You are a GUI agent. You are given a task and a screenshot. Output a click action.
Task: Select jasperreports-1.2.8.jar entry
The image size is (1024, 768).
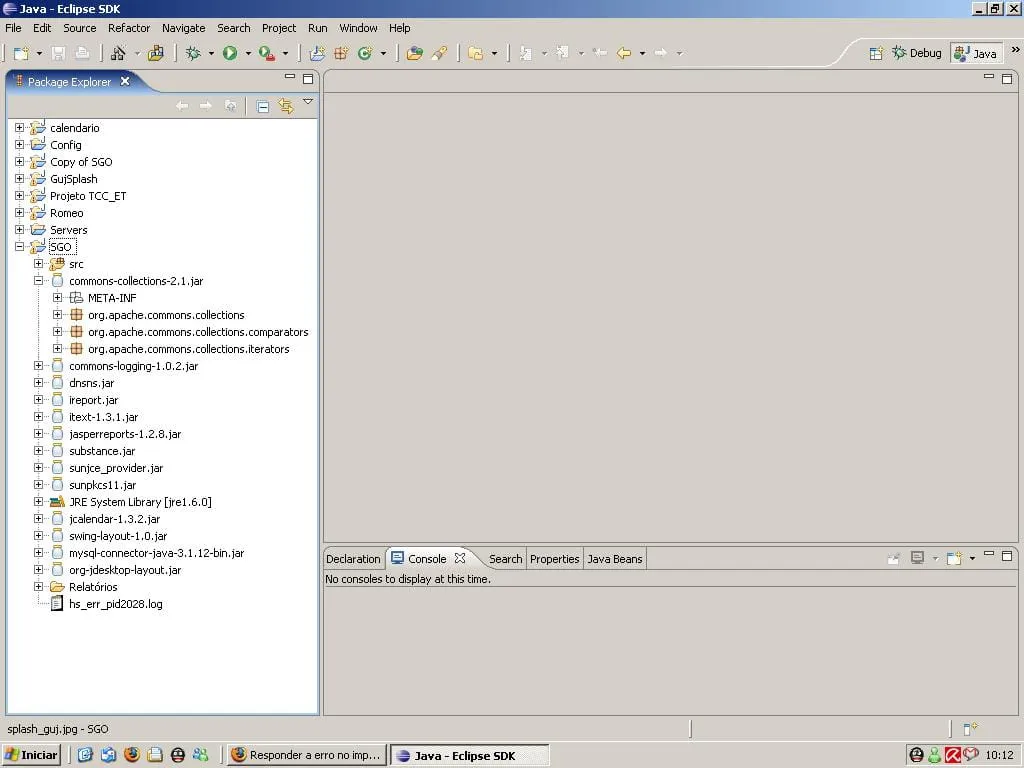125,434
